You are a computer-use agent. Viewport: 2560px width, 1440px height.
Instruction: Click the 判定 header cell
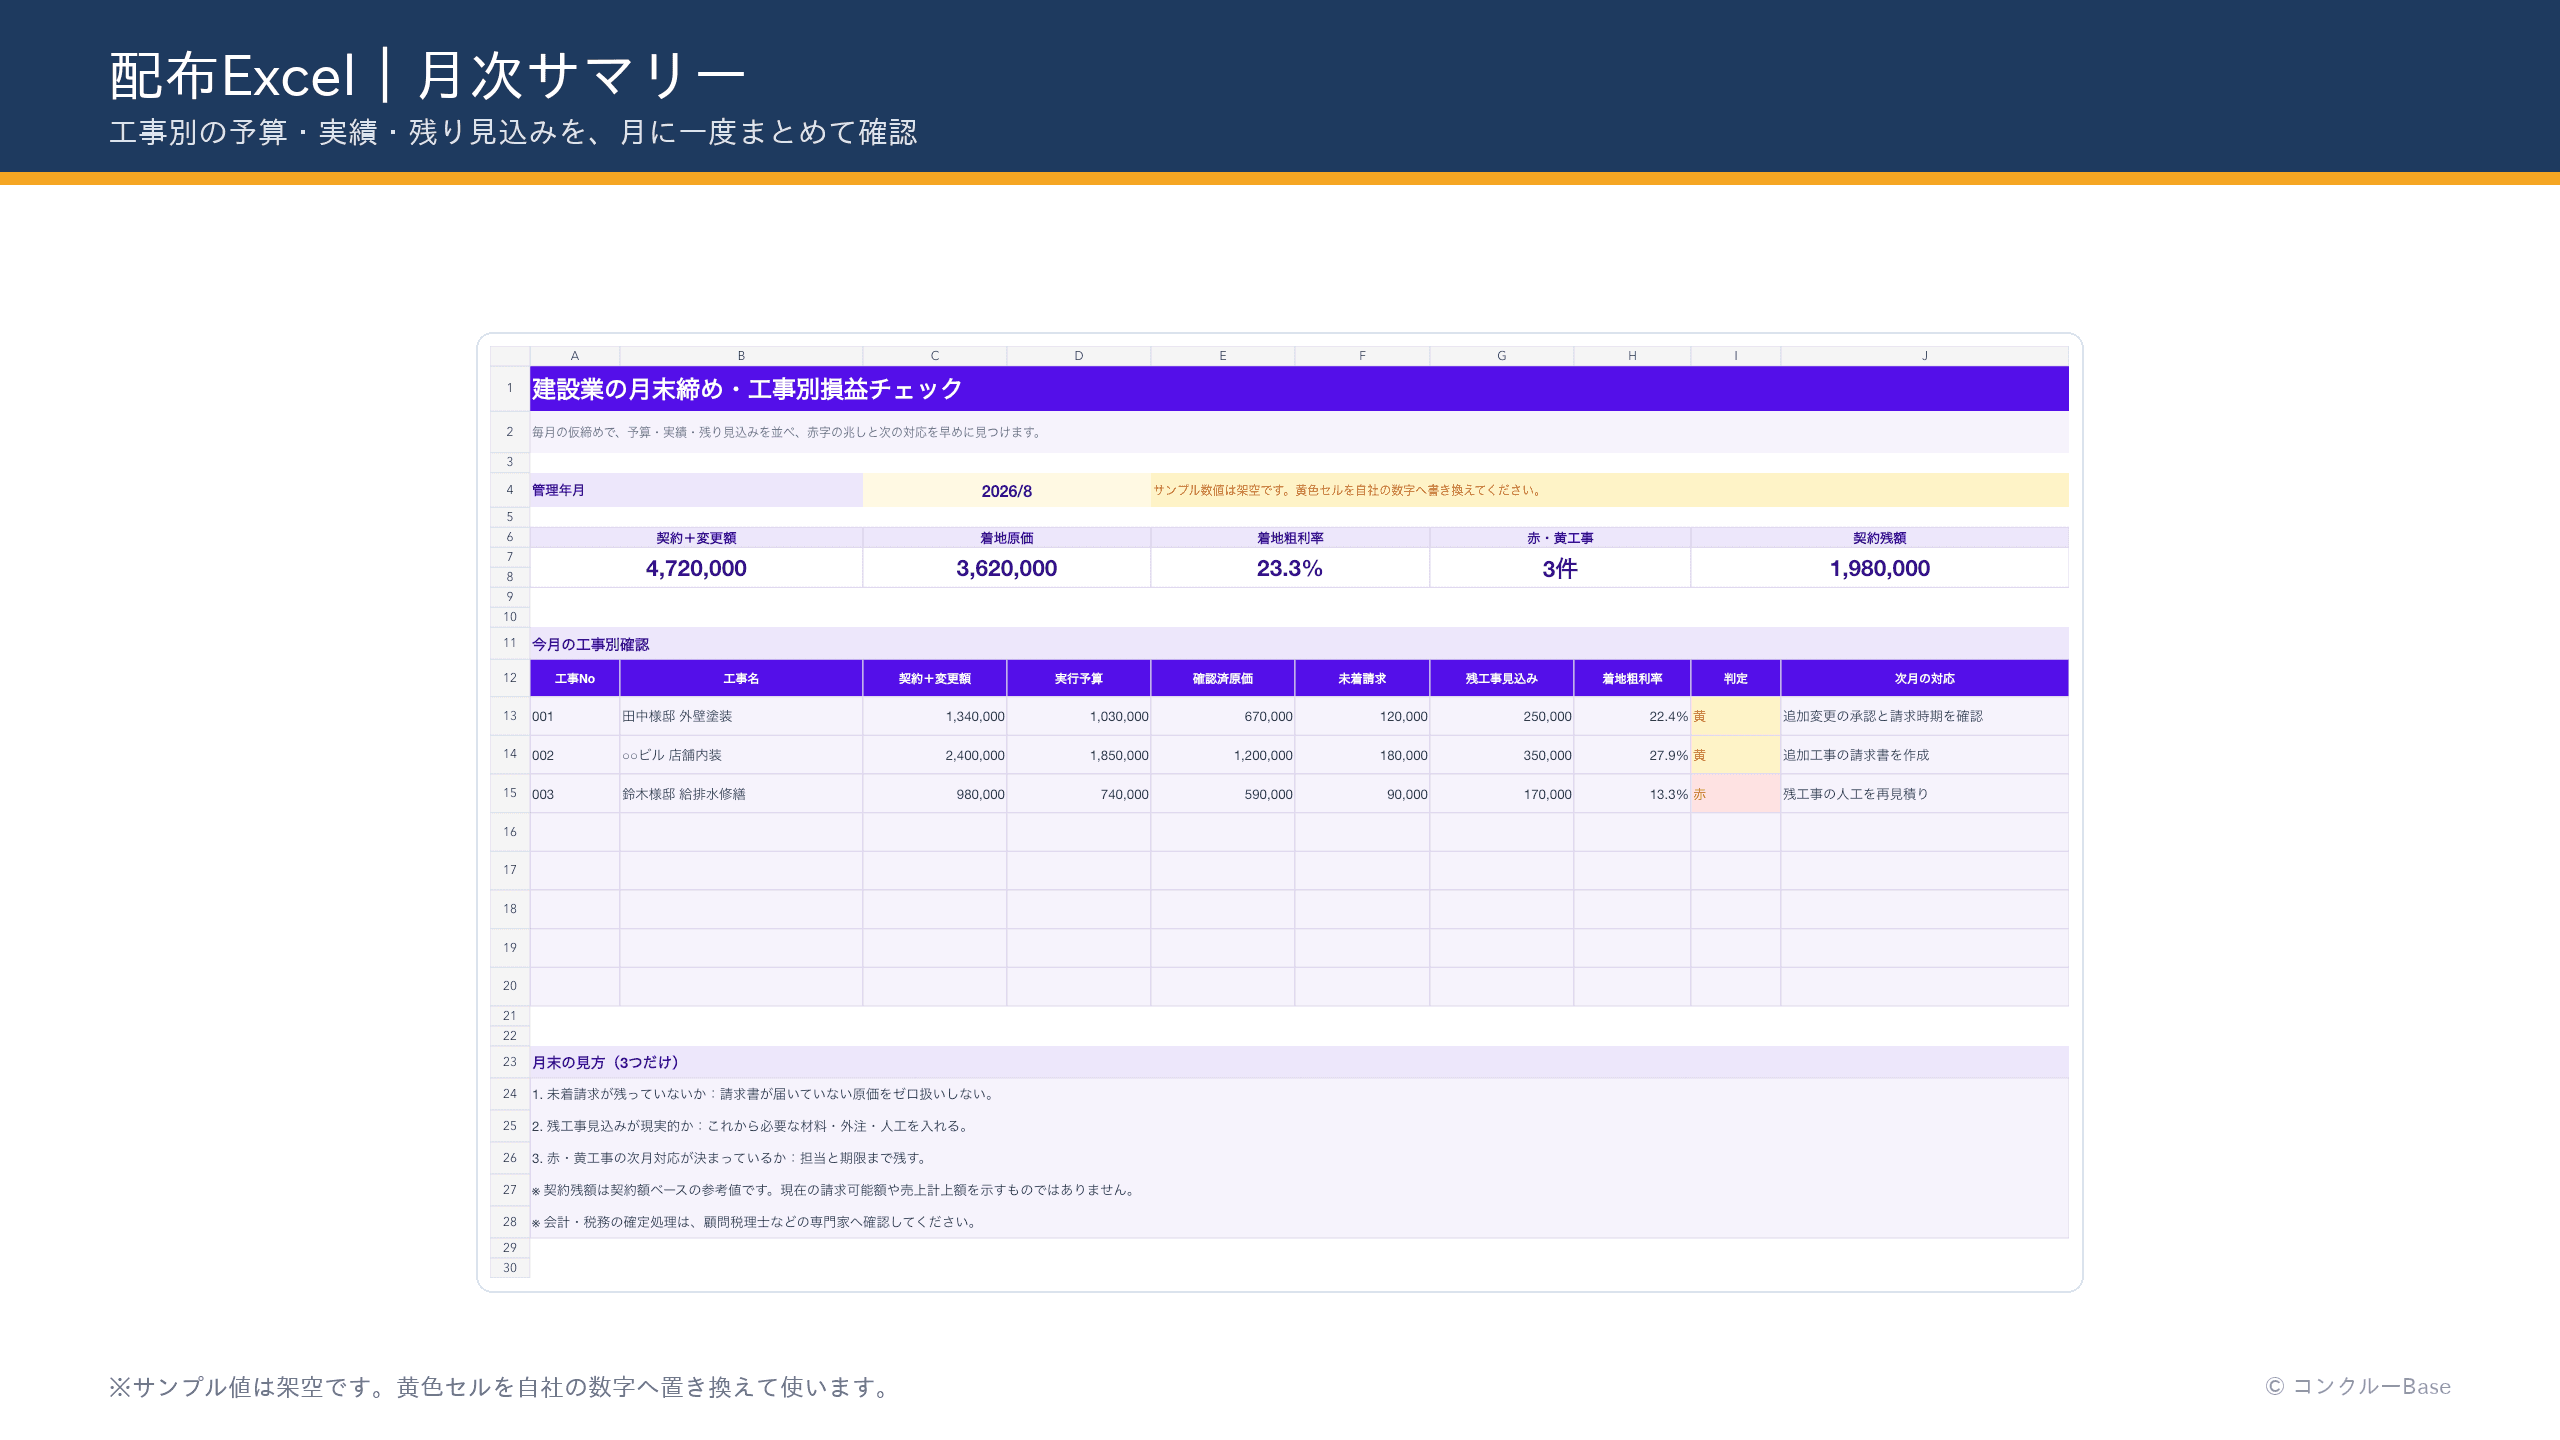coord(1736,678)
